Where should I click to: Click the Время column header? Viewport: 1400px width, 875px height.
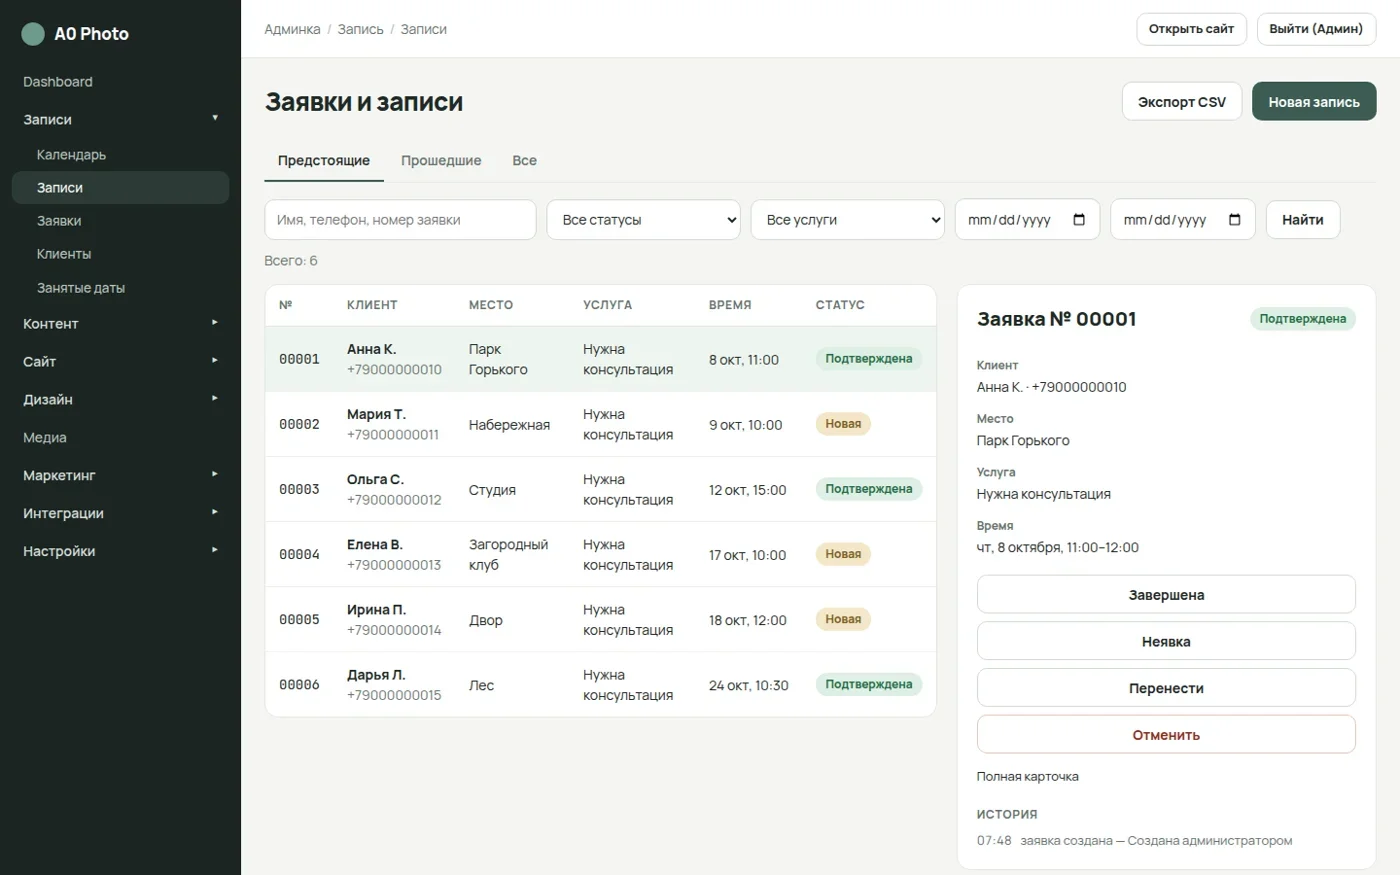[730, 305]
